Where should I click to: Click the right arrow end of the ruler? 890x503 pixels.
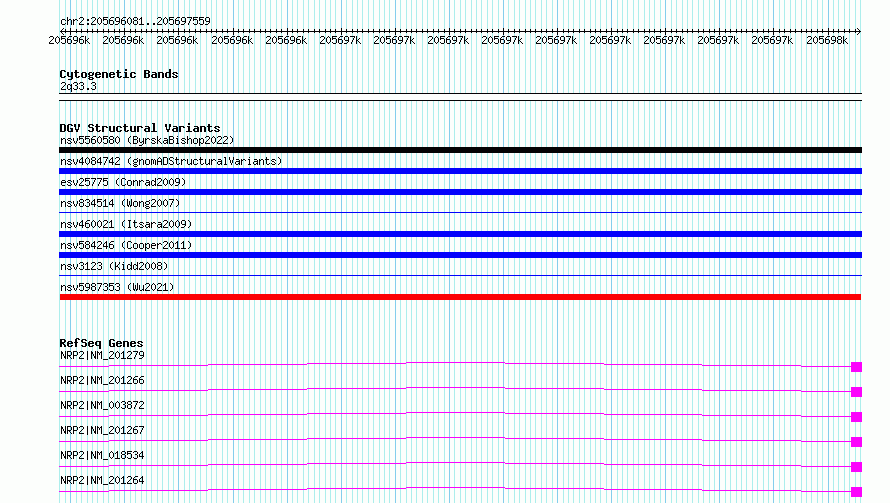click(858, 31)
